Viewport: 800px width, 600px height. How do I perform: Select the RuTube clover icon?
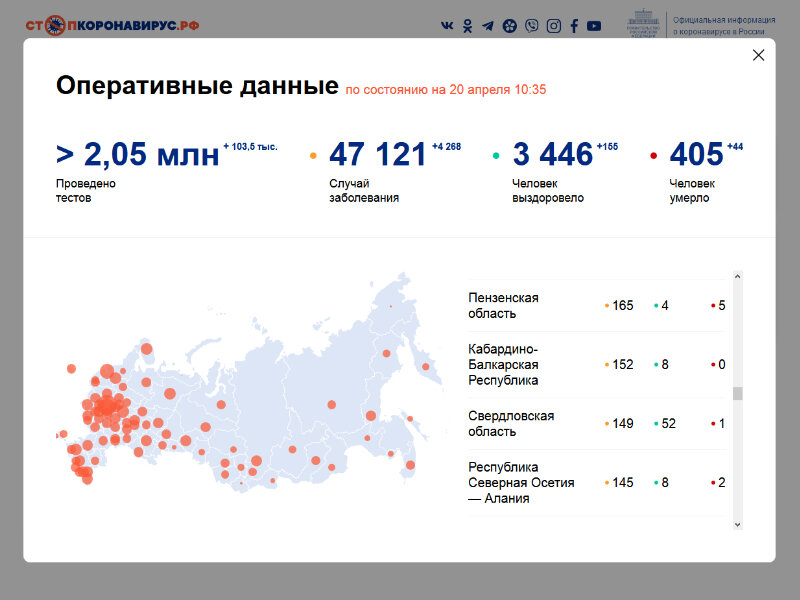510,25
